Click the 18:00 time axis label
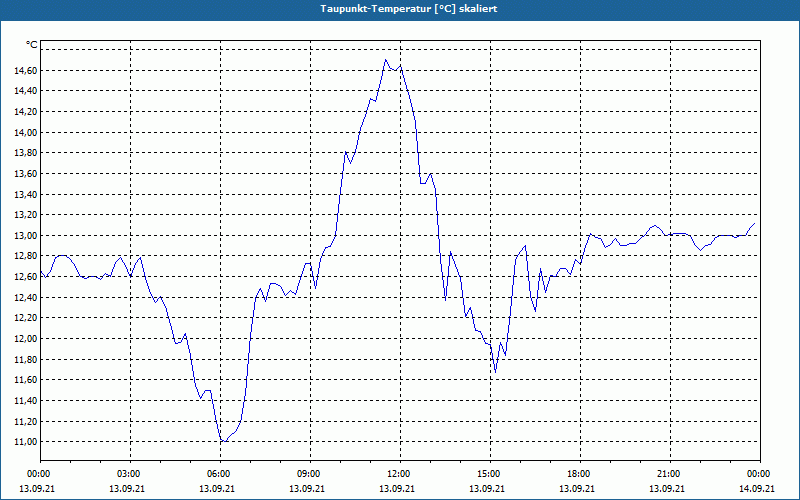The width and height of the screenshot is (800, 500). click(x=579, y=474)
